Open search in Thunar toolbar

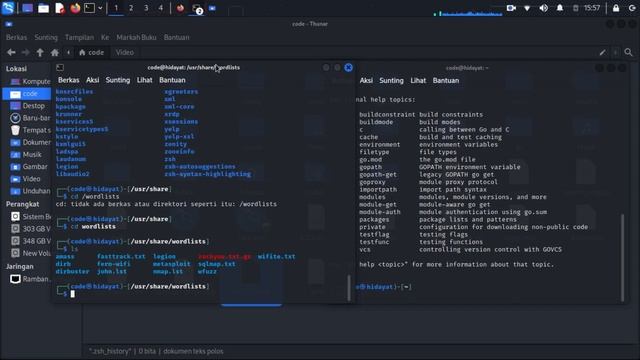629,52
